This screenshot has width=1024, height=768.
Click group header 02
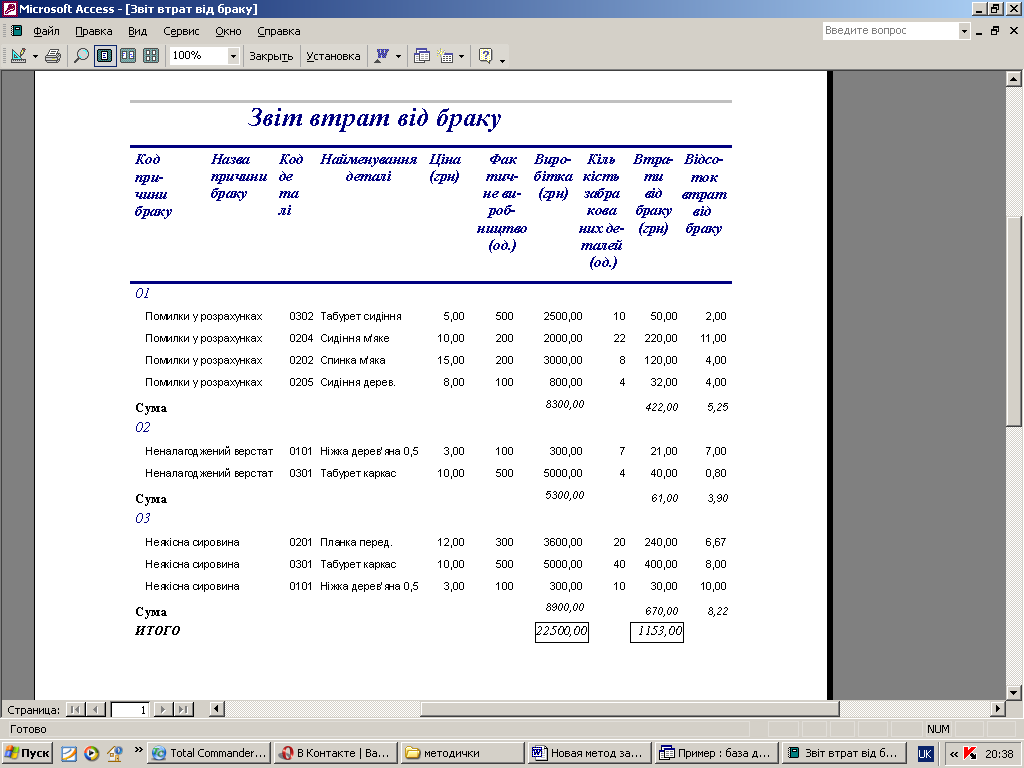(142, 427)
